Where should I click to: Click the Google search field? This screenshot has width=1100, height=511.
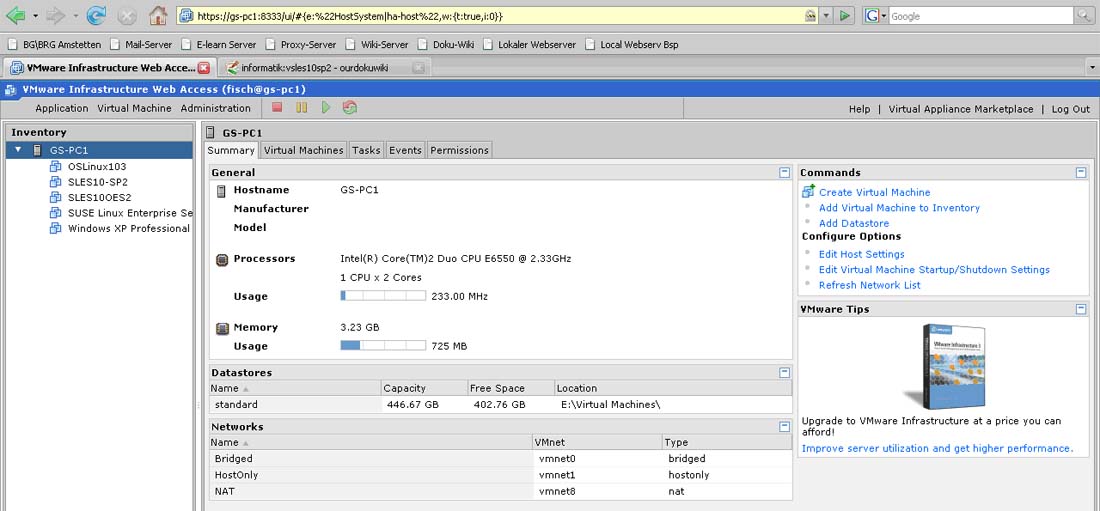point(982,15)
